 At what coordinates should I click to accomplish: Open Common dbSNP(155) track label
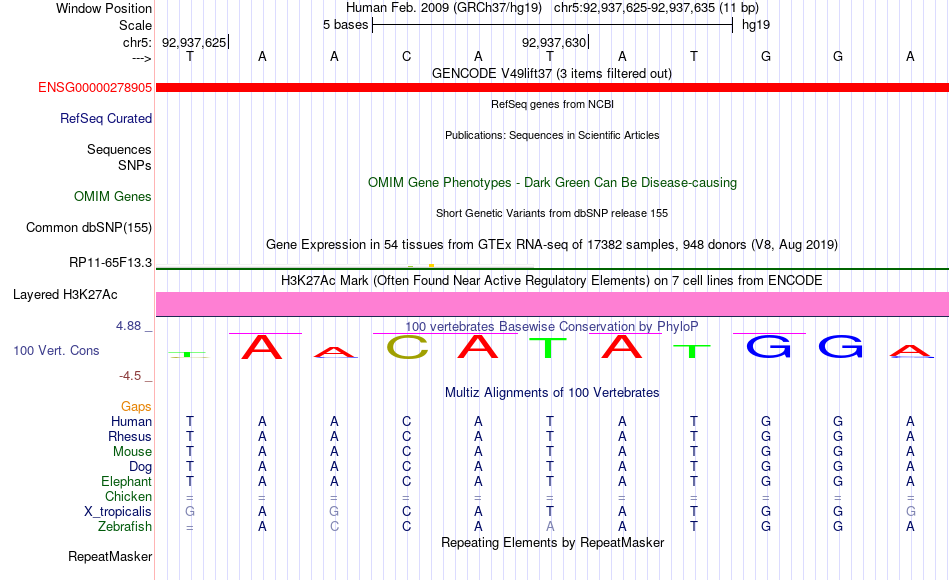(x=89, y=228)
